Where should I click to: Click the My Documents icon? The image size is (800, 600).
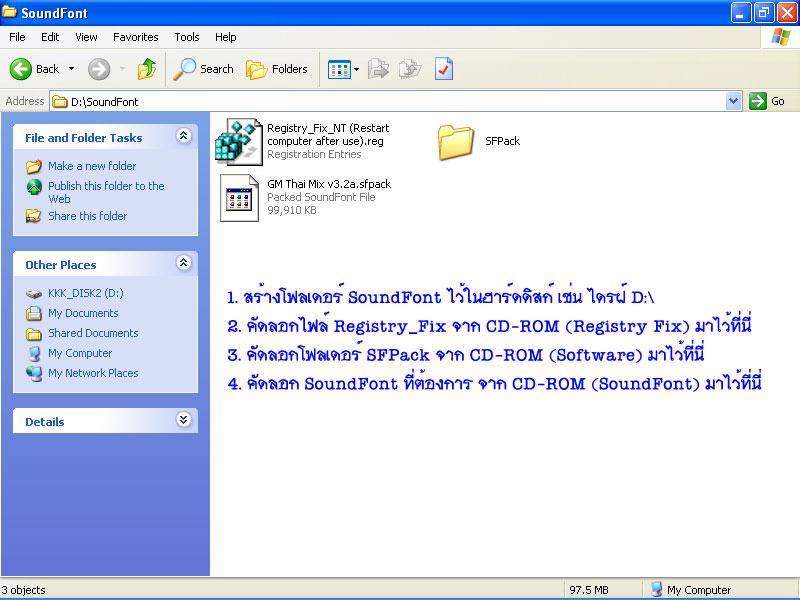coord(34,313)
